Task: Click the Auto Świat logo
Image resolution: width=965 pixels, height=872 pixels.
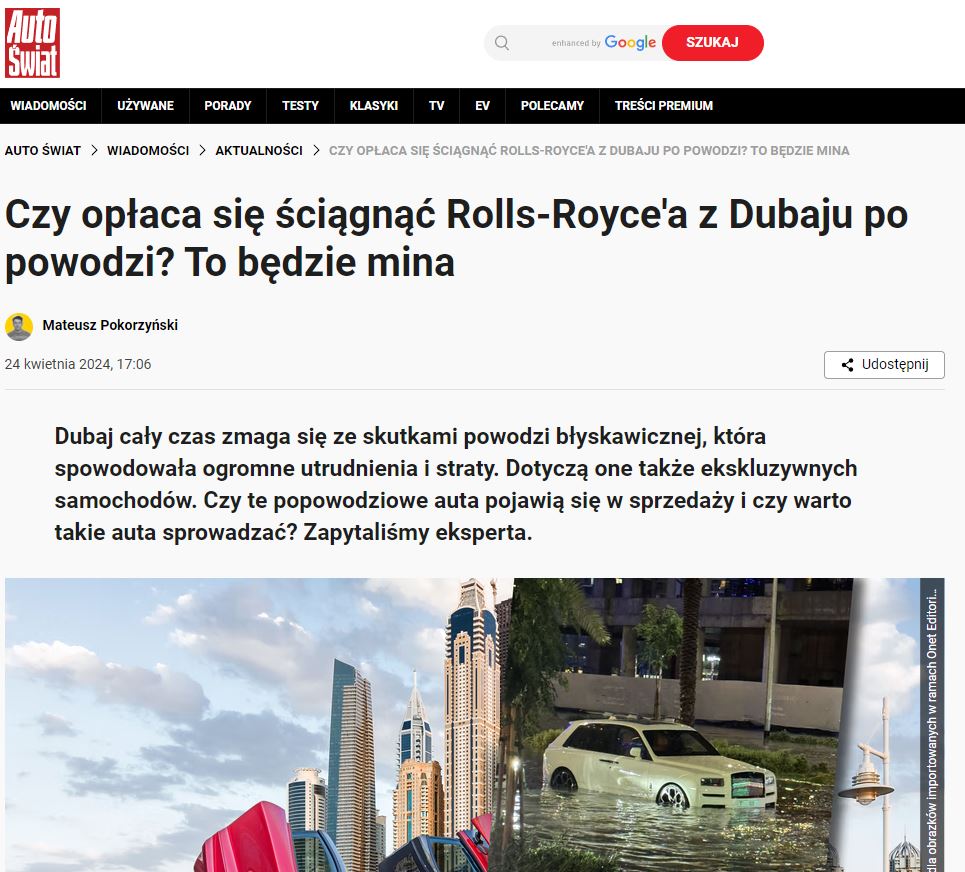Action: coord(33,43)
